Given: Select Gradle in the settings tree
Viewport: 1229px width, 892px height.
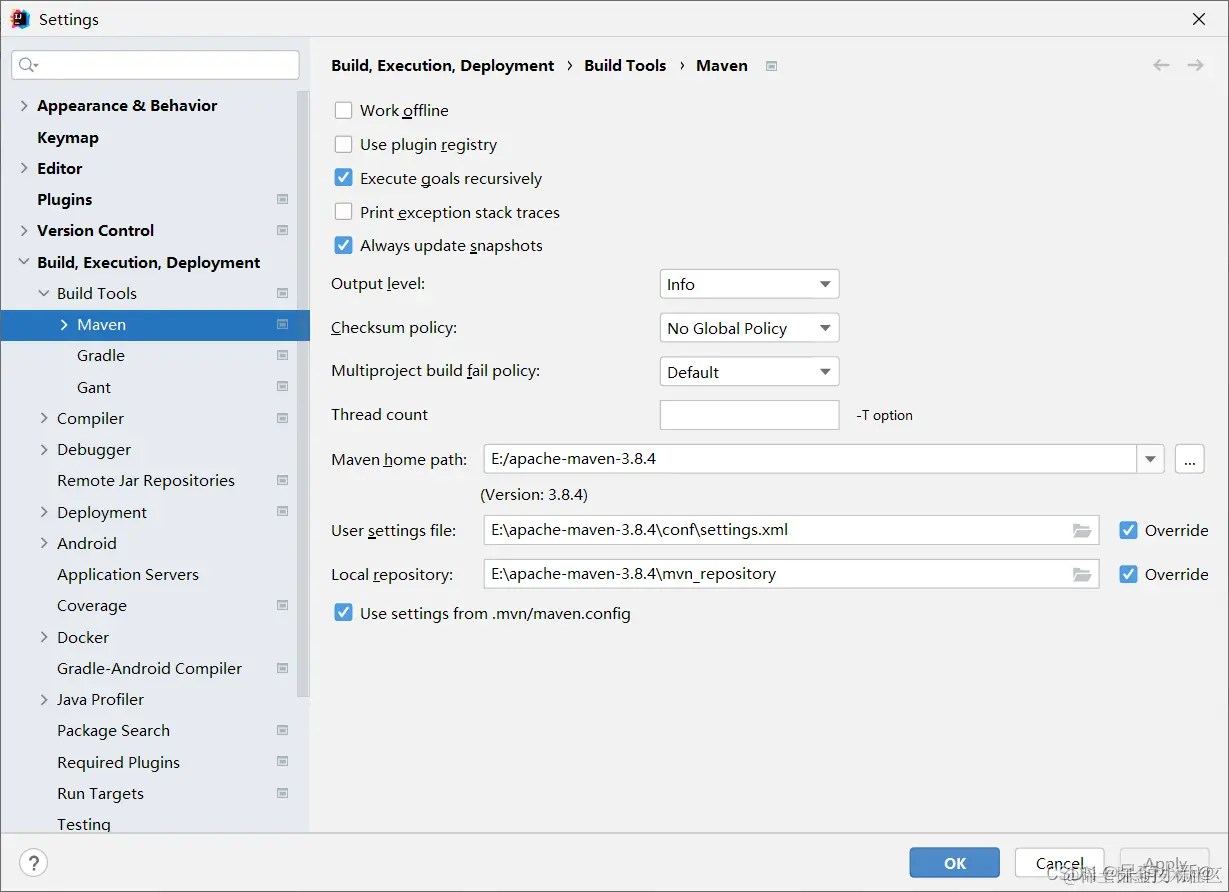Looking at the screenshot, I should (x=101, y=356).
